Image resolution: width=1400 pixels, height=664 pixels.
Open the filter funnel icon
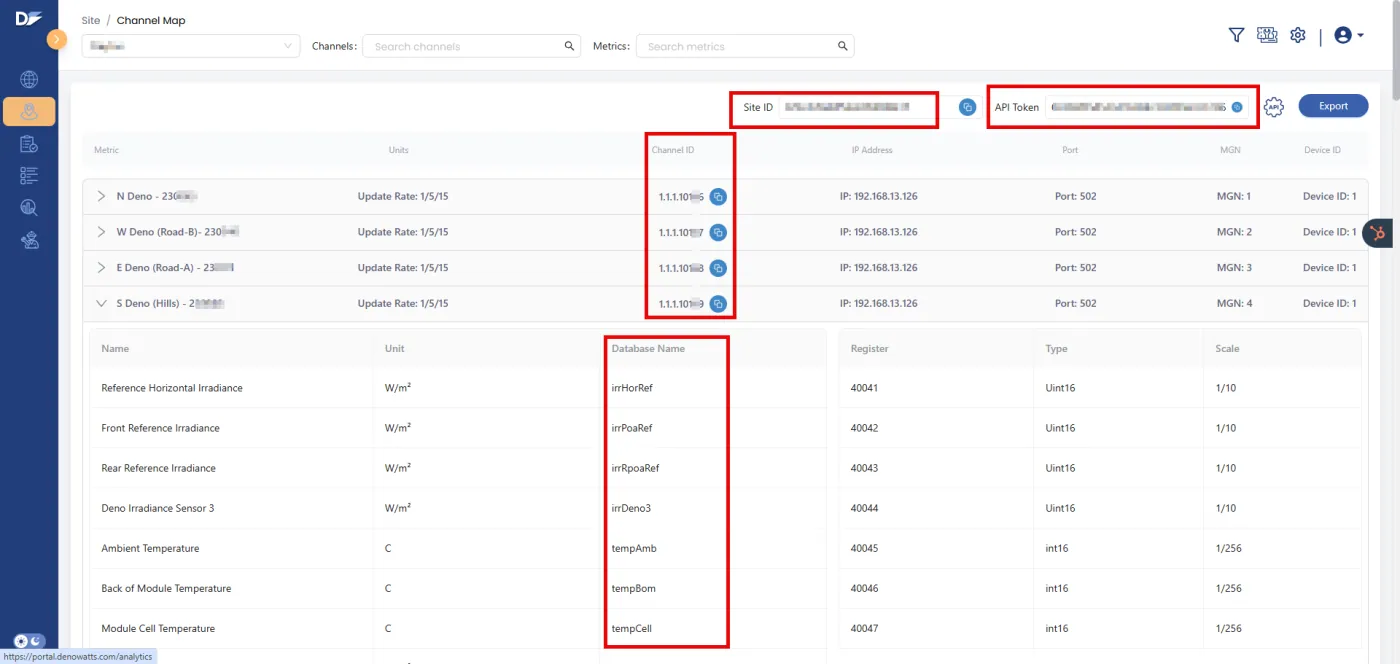[1236, 35]
